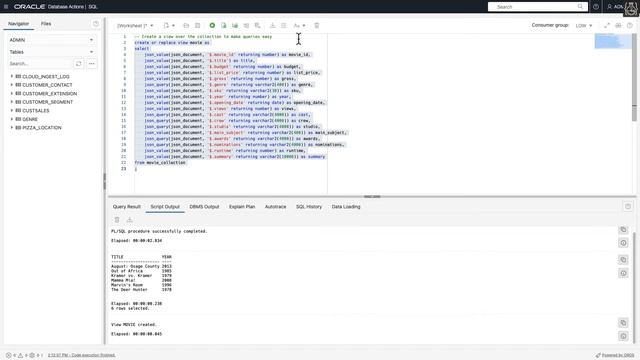Image resolution: width=640 pixels, height=360 pixels.
Task: Expand the CUSTOMER_CONTACT table
Action: click(x=11, y=85)
